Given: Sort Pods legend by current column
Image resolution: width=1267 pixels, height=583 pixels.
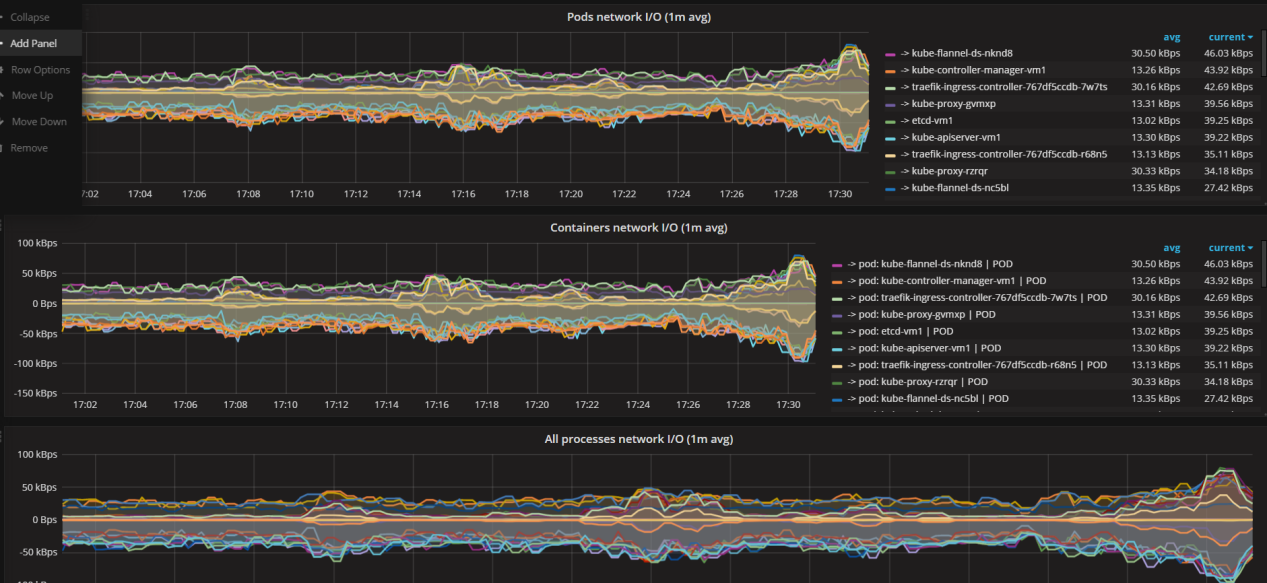Looking at the screenshot, I should point(1229,37).
